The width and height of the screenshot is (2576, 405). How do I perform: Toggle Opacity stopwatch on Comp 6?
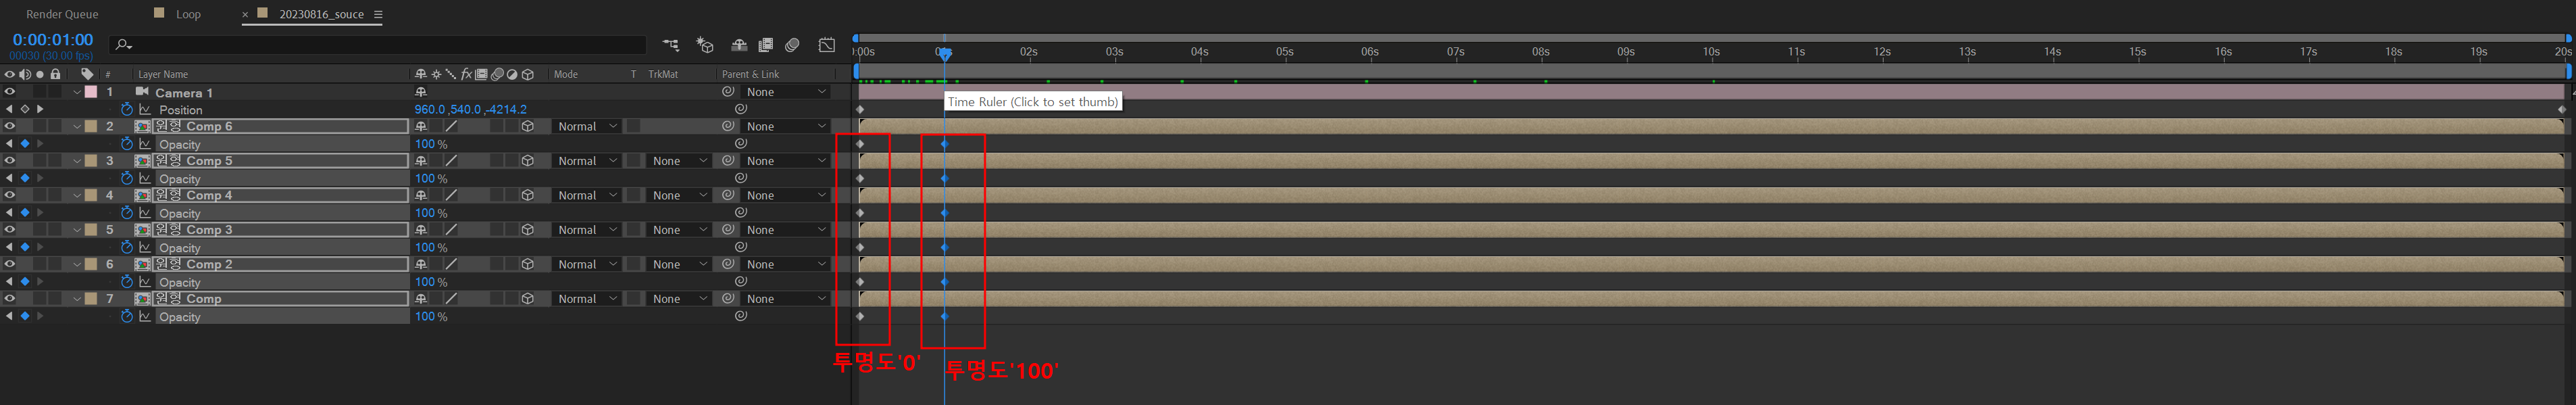click(x=127, y=144)
